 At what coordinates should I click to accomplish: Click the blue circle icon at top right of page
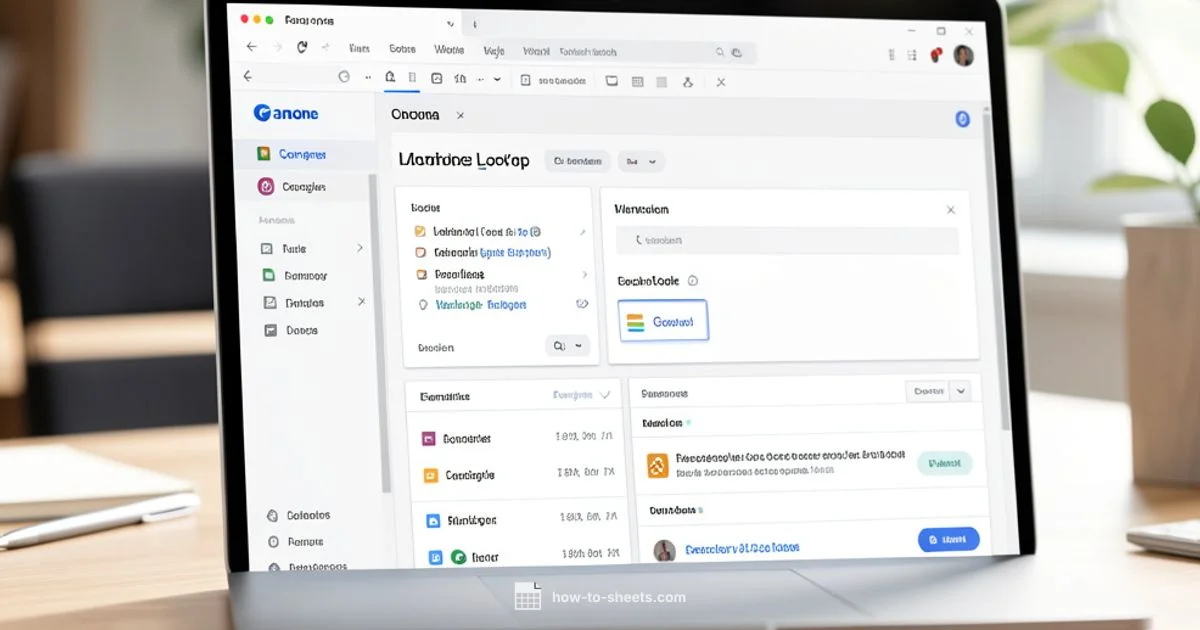(x=962, y=119)
